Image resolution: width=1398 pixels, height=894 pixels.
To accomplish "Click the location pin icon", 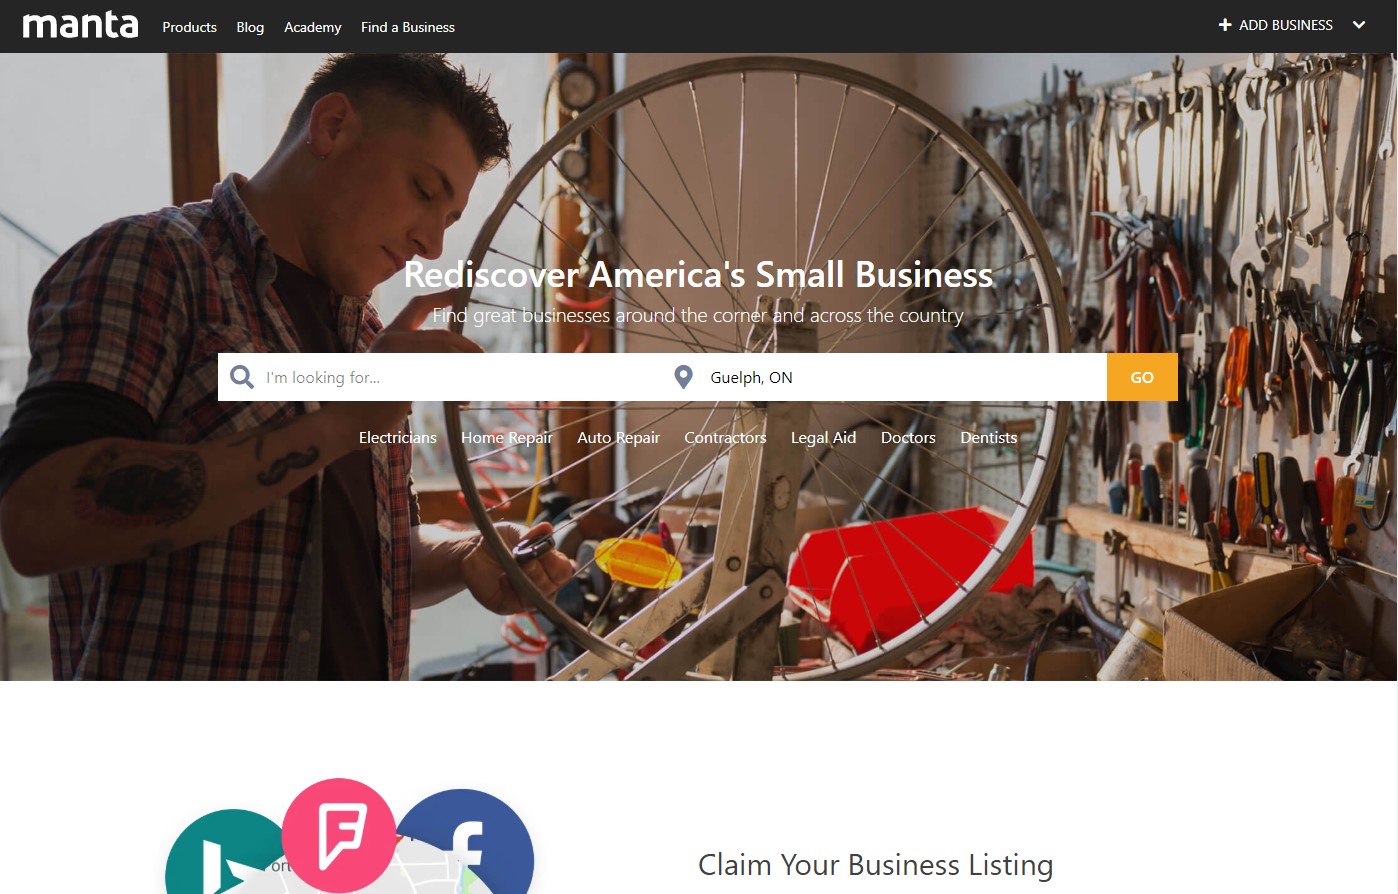I will point(683,377).
